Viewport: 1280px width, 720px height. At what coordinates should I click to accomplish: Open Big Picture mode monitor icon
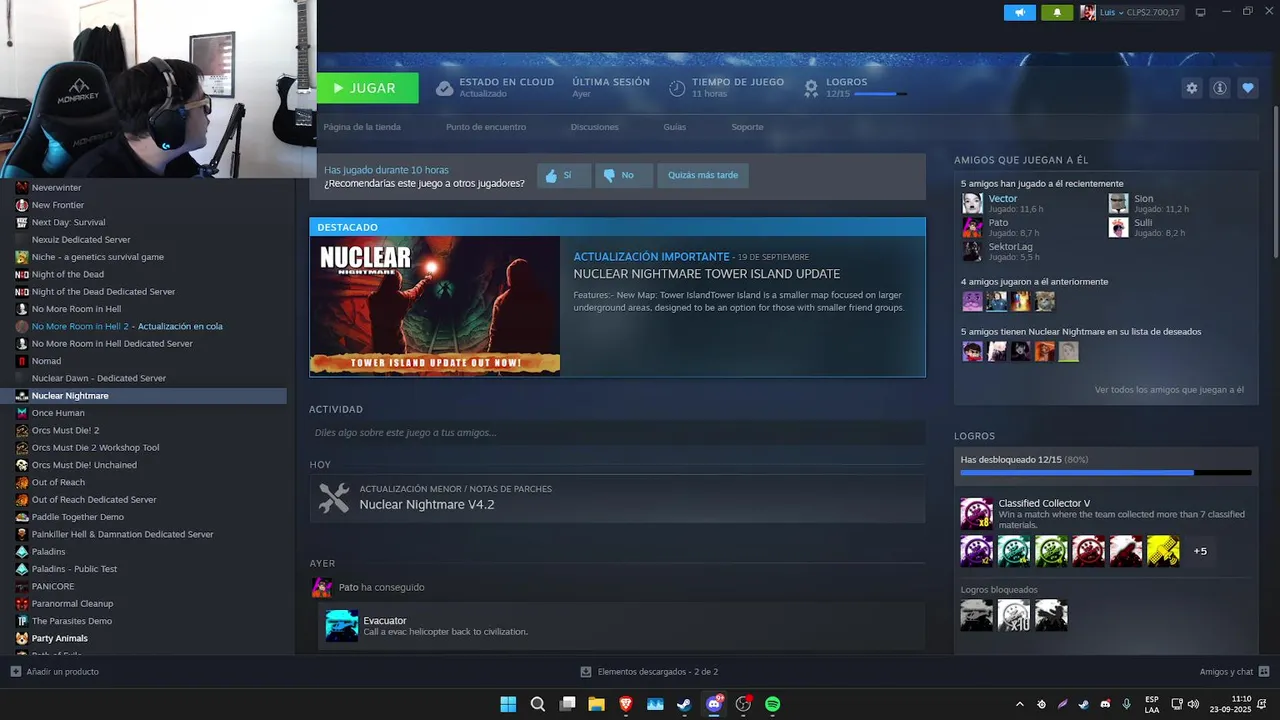[x=1200, y=12]
